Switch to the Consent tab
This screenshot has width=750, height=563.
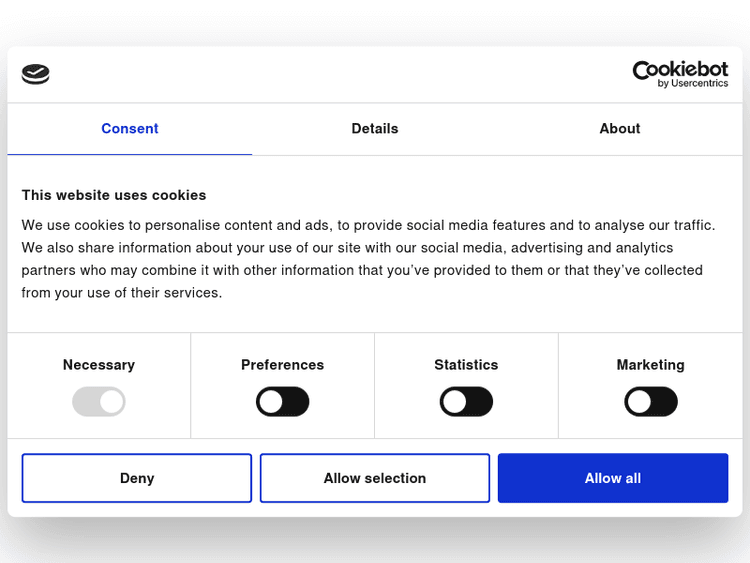pos(130,129)
